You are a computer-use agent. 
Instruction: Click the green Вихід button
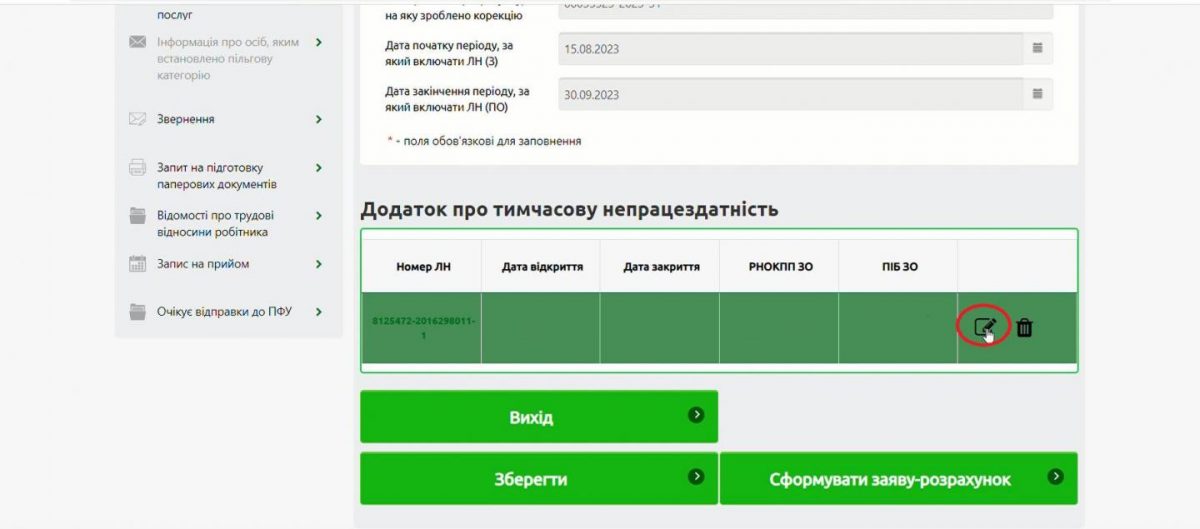click(x=539, y=416)
